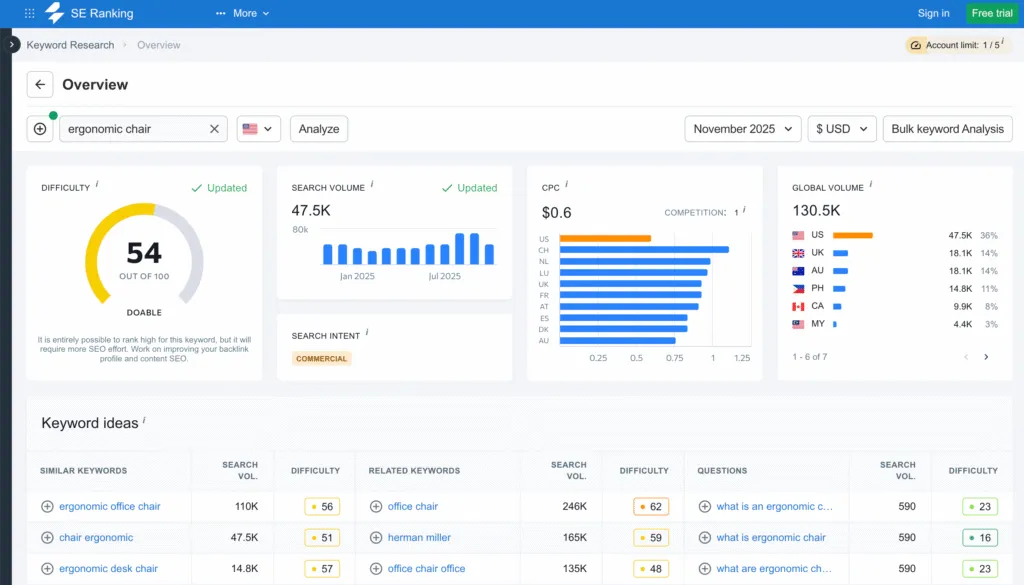This screenshot has height=585, width=1024.
Task: Click the next page arrow under Global Volume
Action: [986, 356]
